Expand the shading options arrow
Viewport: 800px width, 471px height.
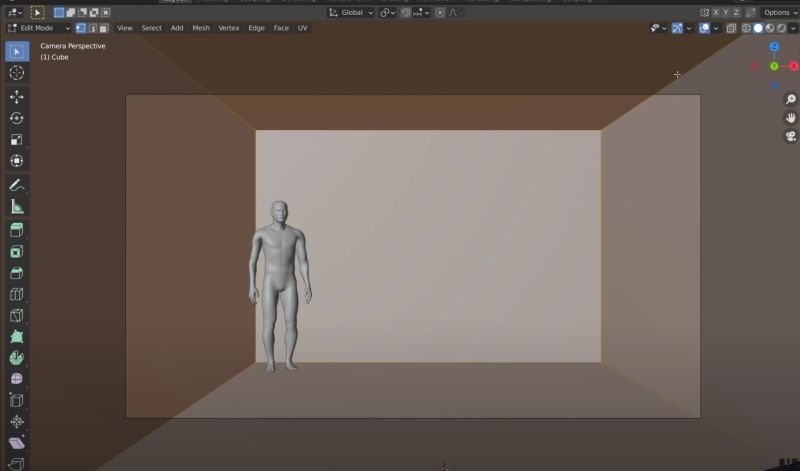(793, 28)
